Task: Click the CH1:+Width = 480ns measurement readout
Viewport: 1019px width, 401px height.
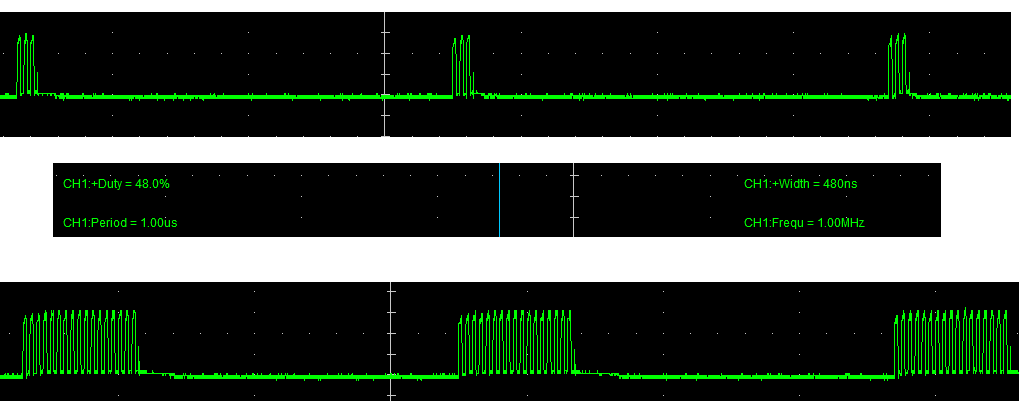Action: click(800, 184)
